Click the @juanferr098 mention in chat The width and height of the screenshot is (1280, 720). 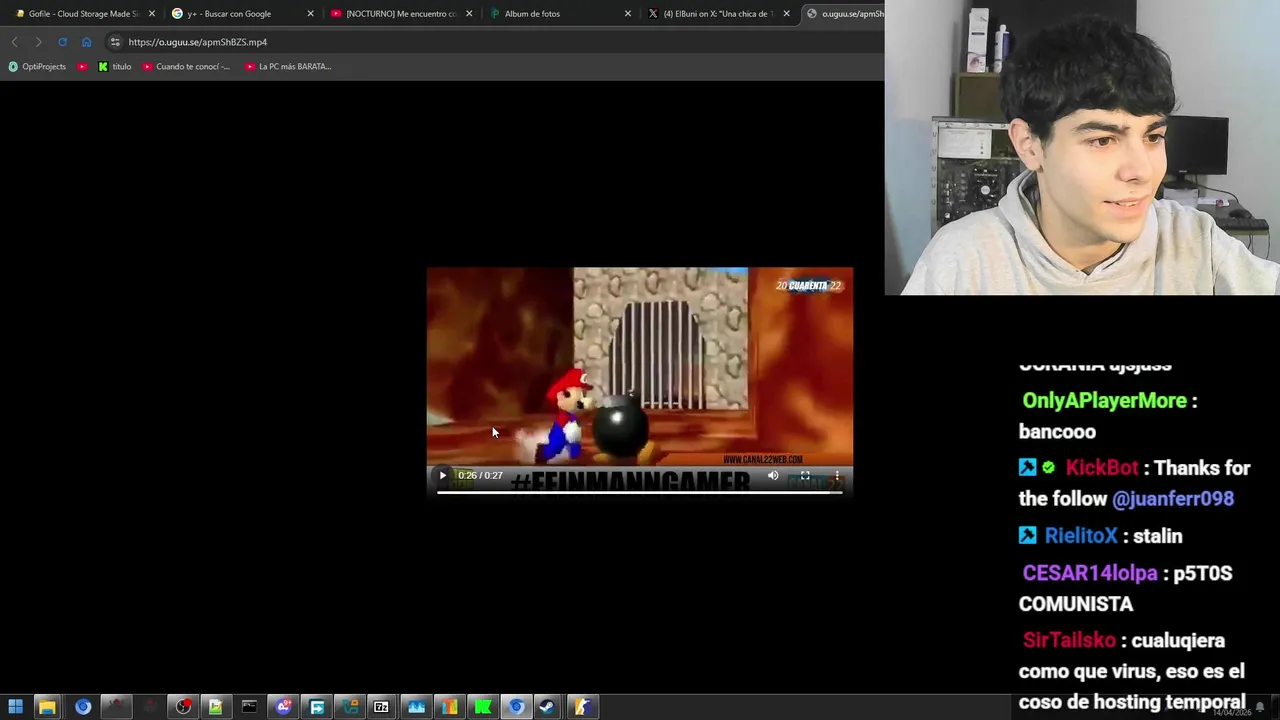tap(1173, 499)
